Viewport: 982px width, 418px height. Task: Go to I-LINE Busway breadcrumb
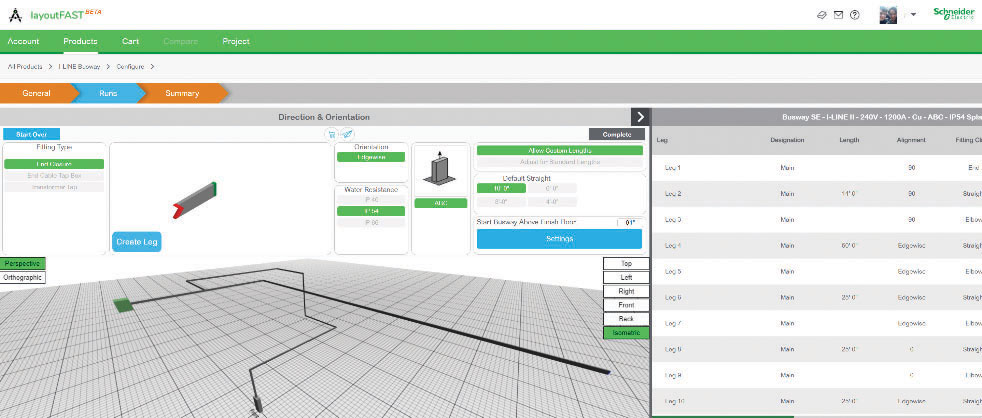pos(79,66)
